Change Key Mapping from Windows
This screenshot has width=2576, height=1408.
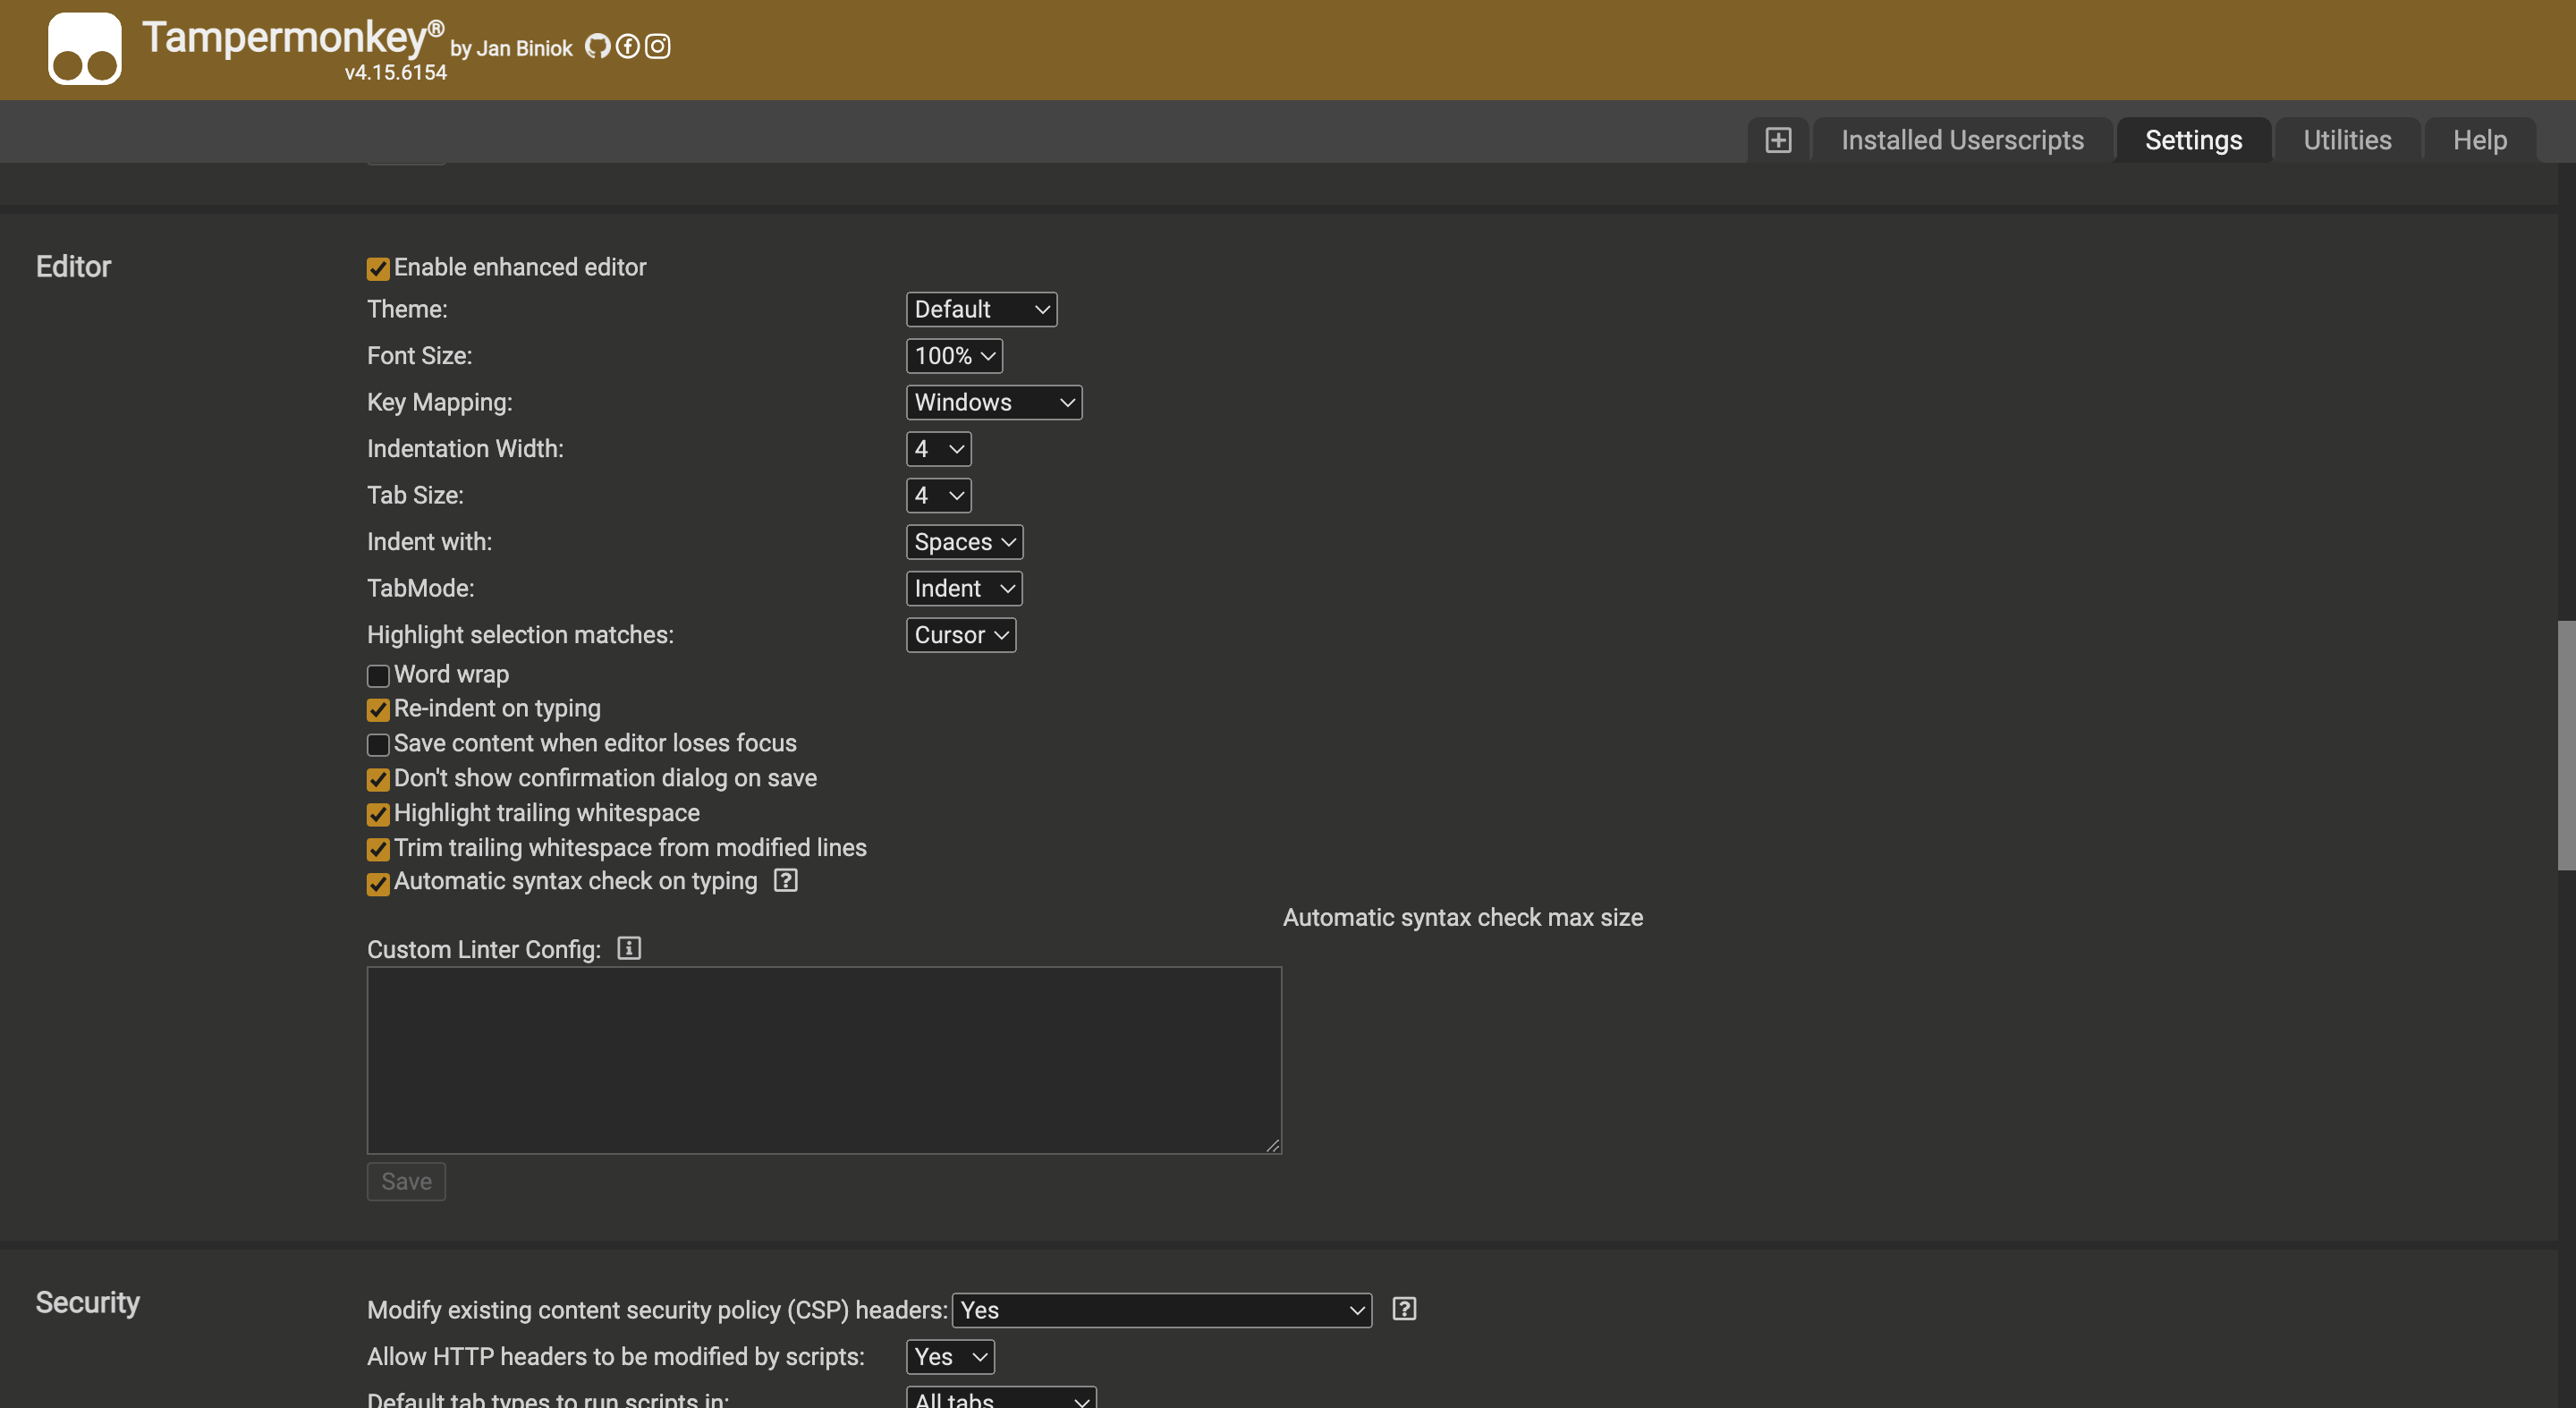tap(993, 402)
